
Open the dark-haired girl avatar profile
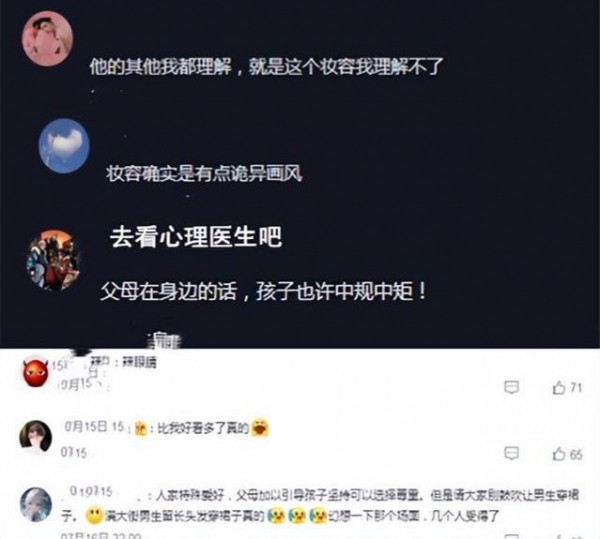point(35,436)
